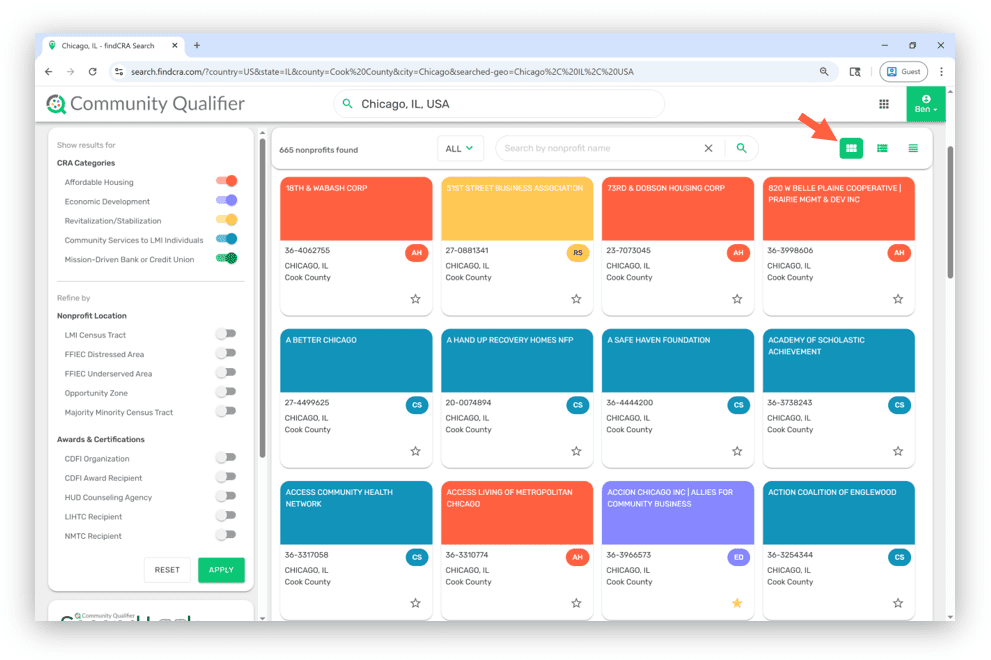Click the browser address bar URL
Viewport: 991px width, 660px height.
tap(382, 71)
